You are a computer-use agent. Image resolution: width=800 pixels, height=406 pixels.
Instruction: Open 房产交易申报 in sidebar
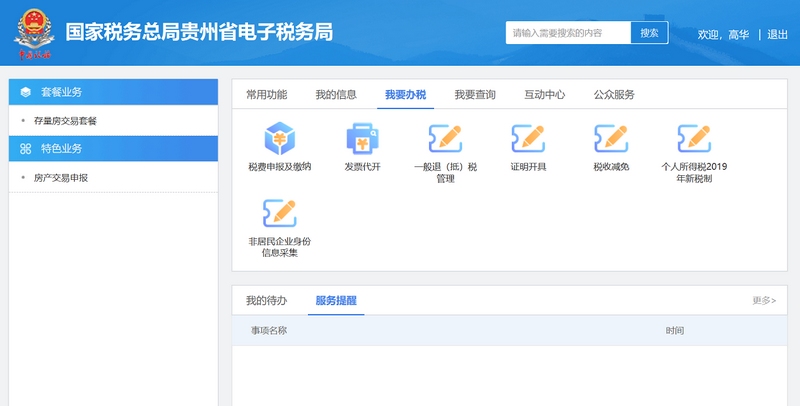[61, 178]
